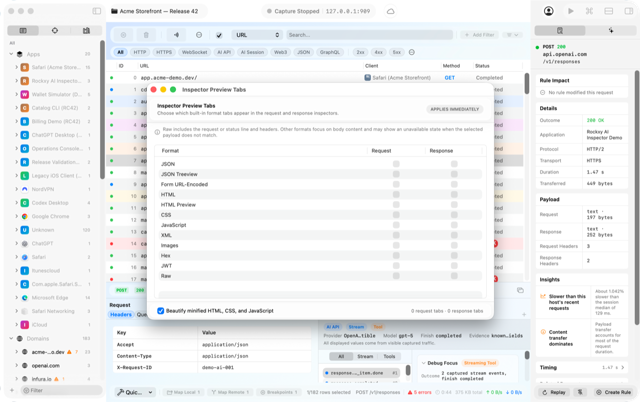Add a tab with the plus icon

click(524, 315)
